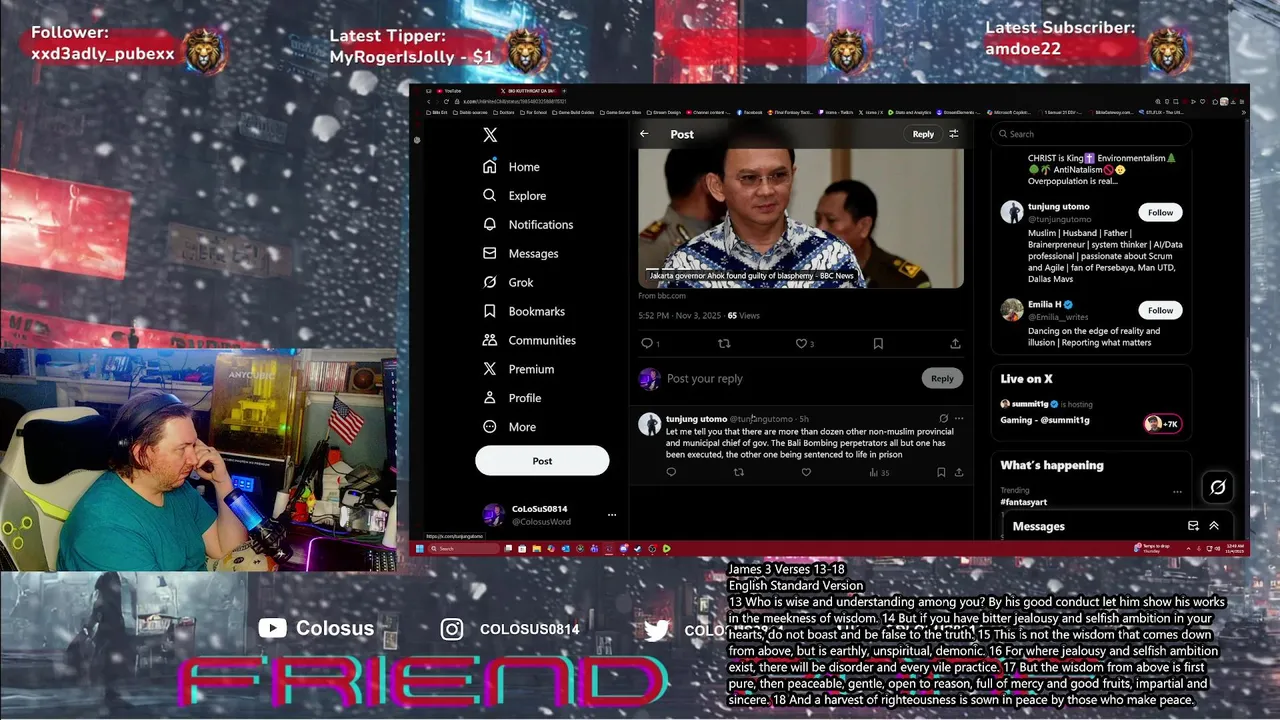Open Messages in the left sidebar
The width and height of the screenshot is (1280, 720).
520,254
